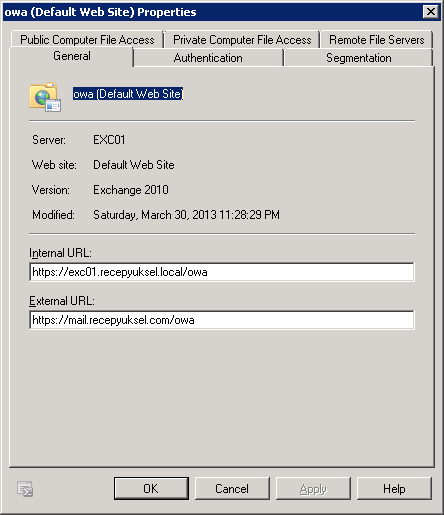Click the Internal URL label

(x=60, y=253)
